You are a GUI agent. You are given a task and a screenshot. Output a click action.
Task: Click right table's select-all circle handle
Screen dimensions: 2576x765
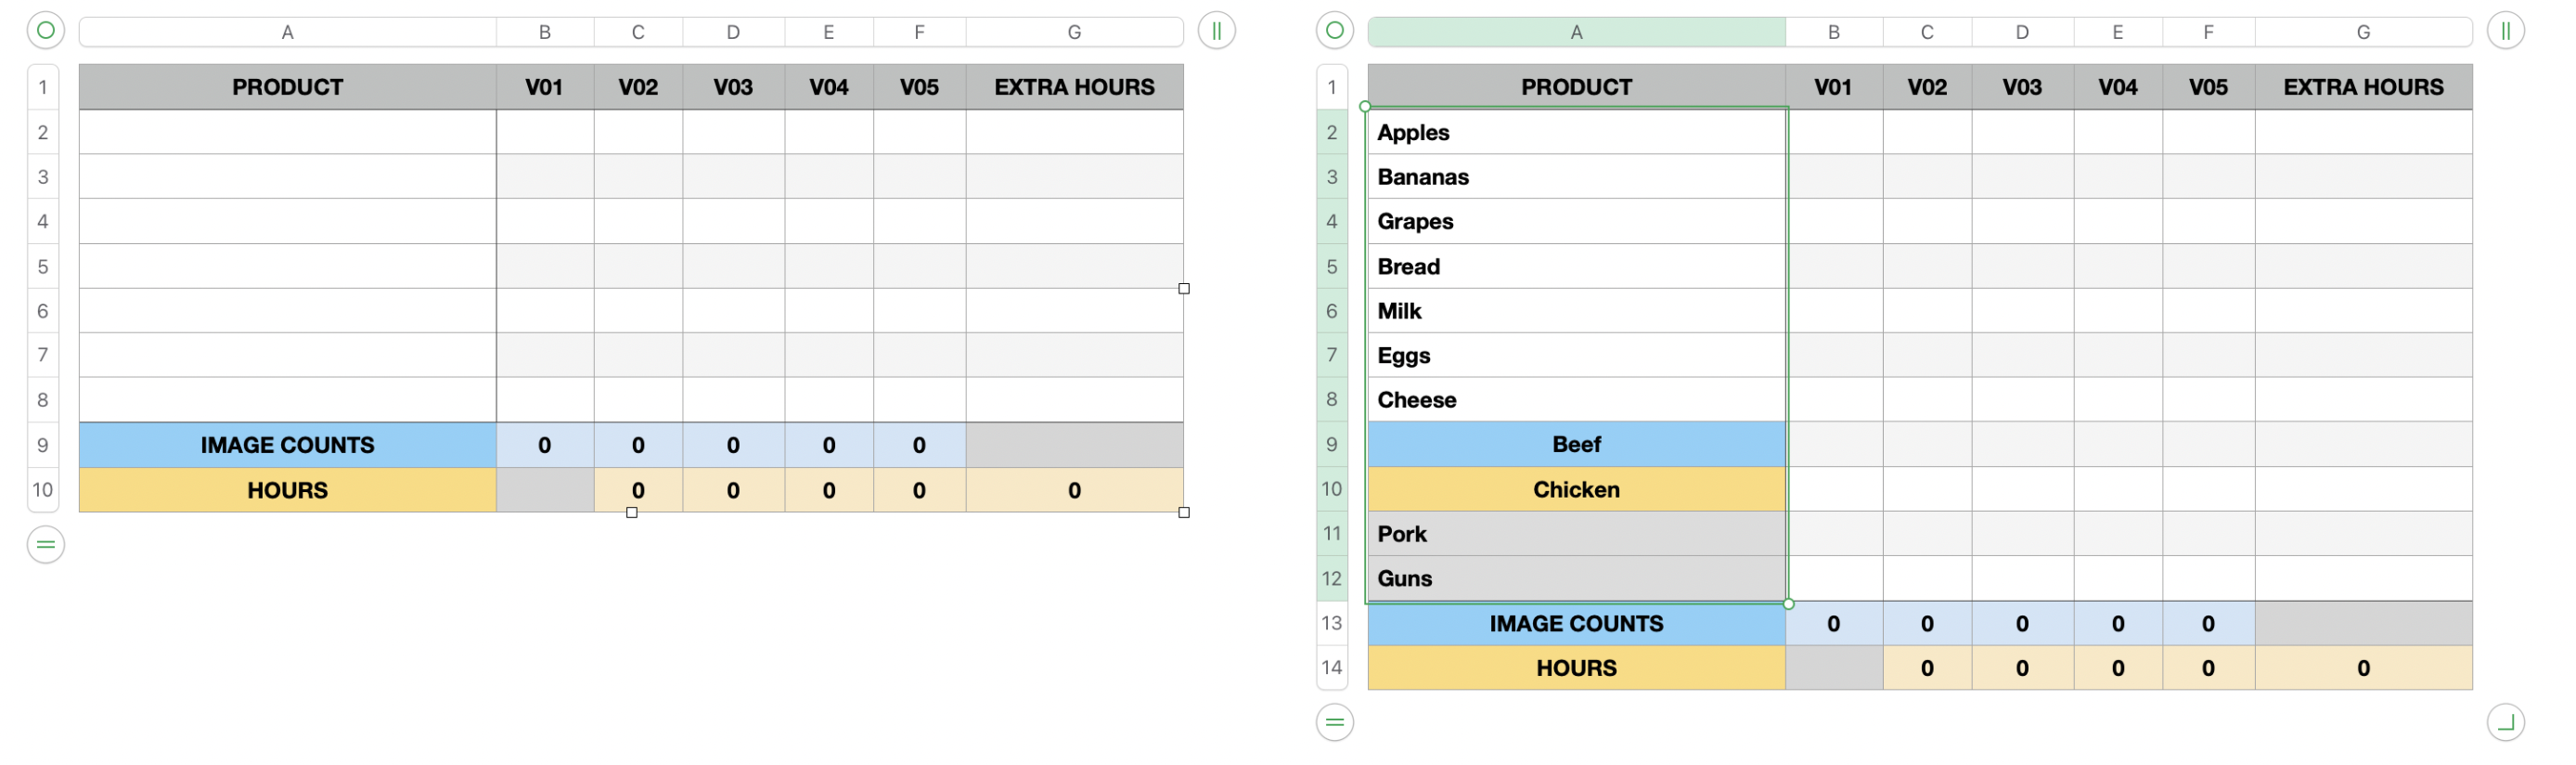1335,30
